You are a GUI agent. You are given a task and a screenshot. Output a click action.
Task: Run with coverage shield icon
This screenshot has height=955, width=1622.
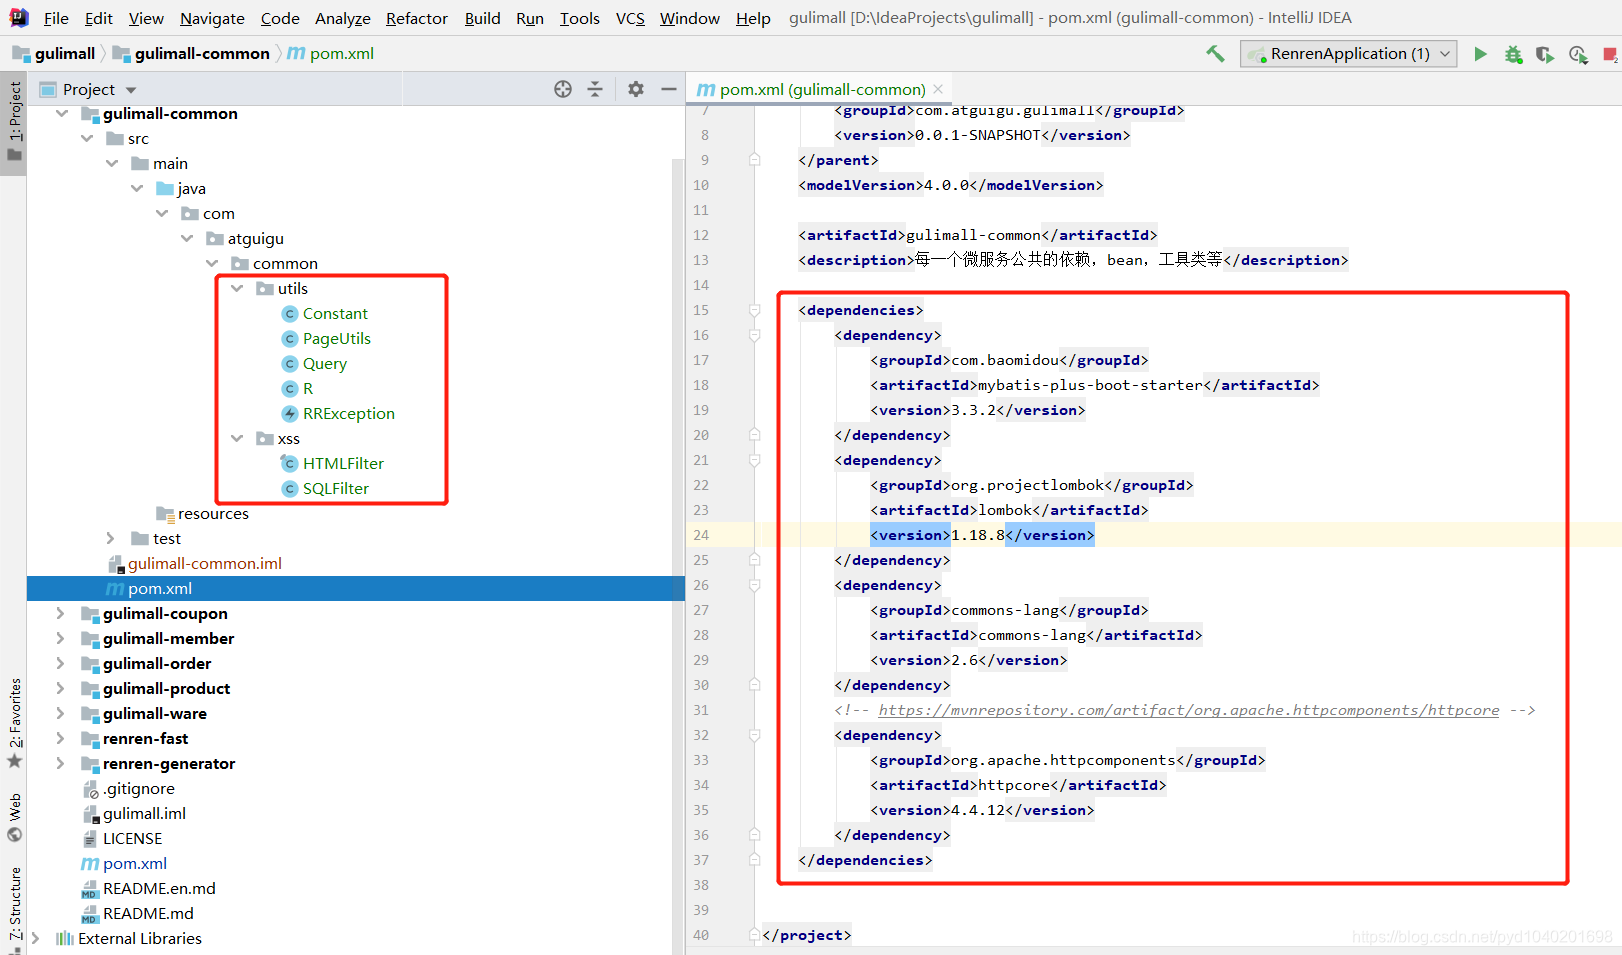[1545, 54]
